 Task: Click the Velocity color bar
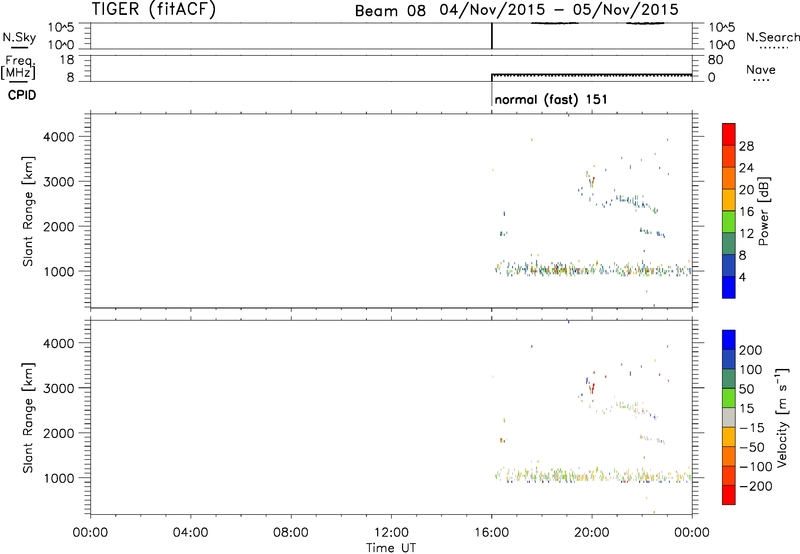[729, 417]
